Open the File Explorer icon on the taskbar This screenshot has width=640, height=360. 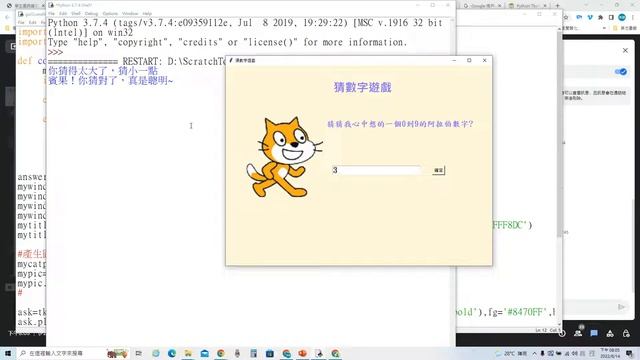188,353
